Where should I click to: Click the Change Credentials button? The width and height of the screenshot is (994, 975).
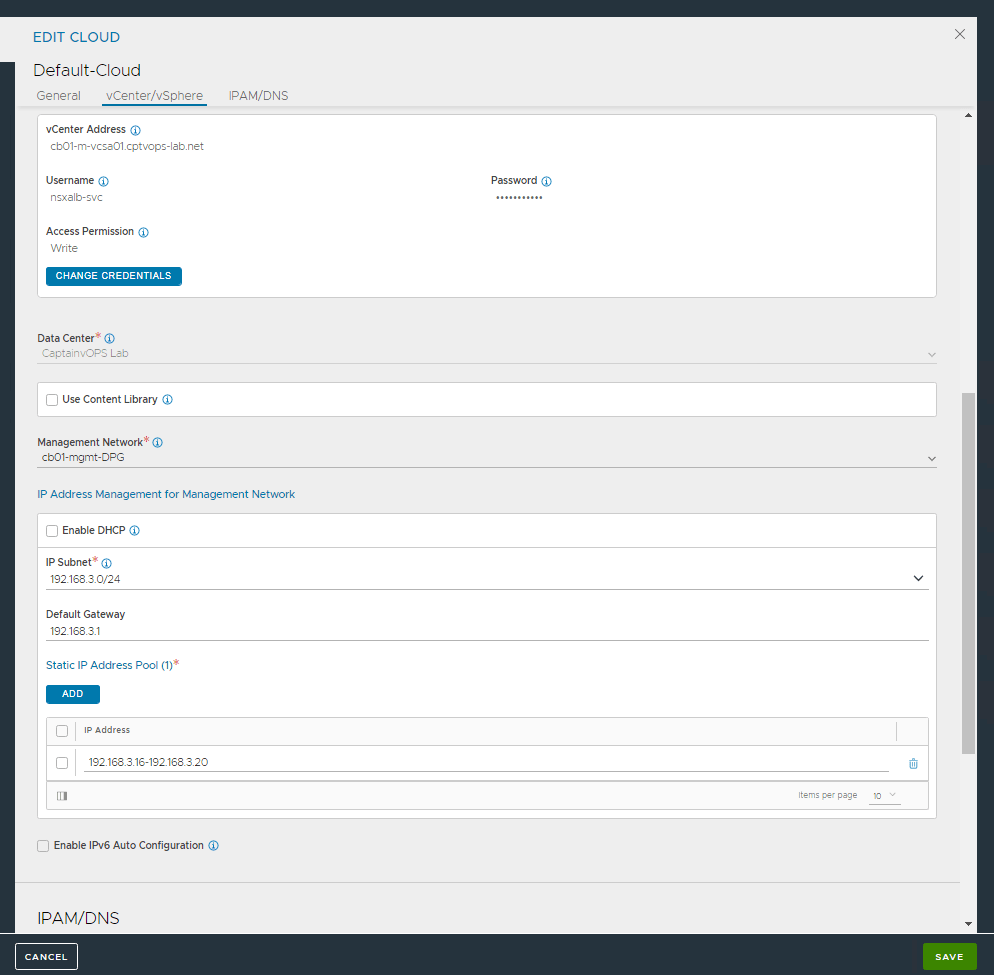pos(113,276)
